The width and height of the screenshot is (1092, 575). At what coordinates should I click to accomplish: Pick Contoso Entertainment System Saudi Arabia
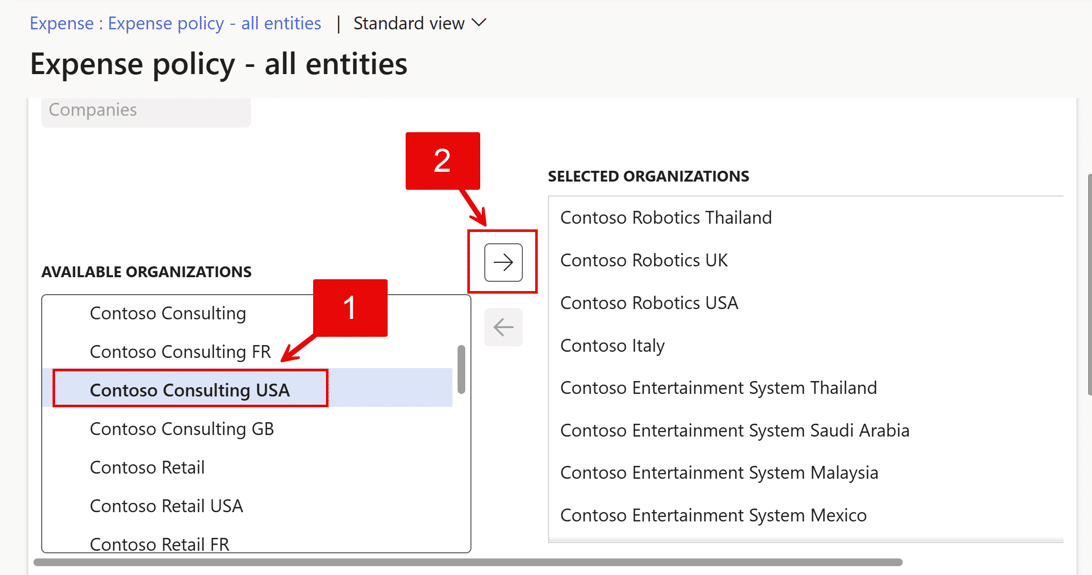pos(735,431)
